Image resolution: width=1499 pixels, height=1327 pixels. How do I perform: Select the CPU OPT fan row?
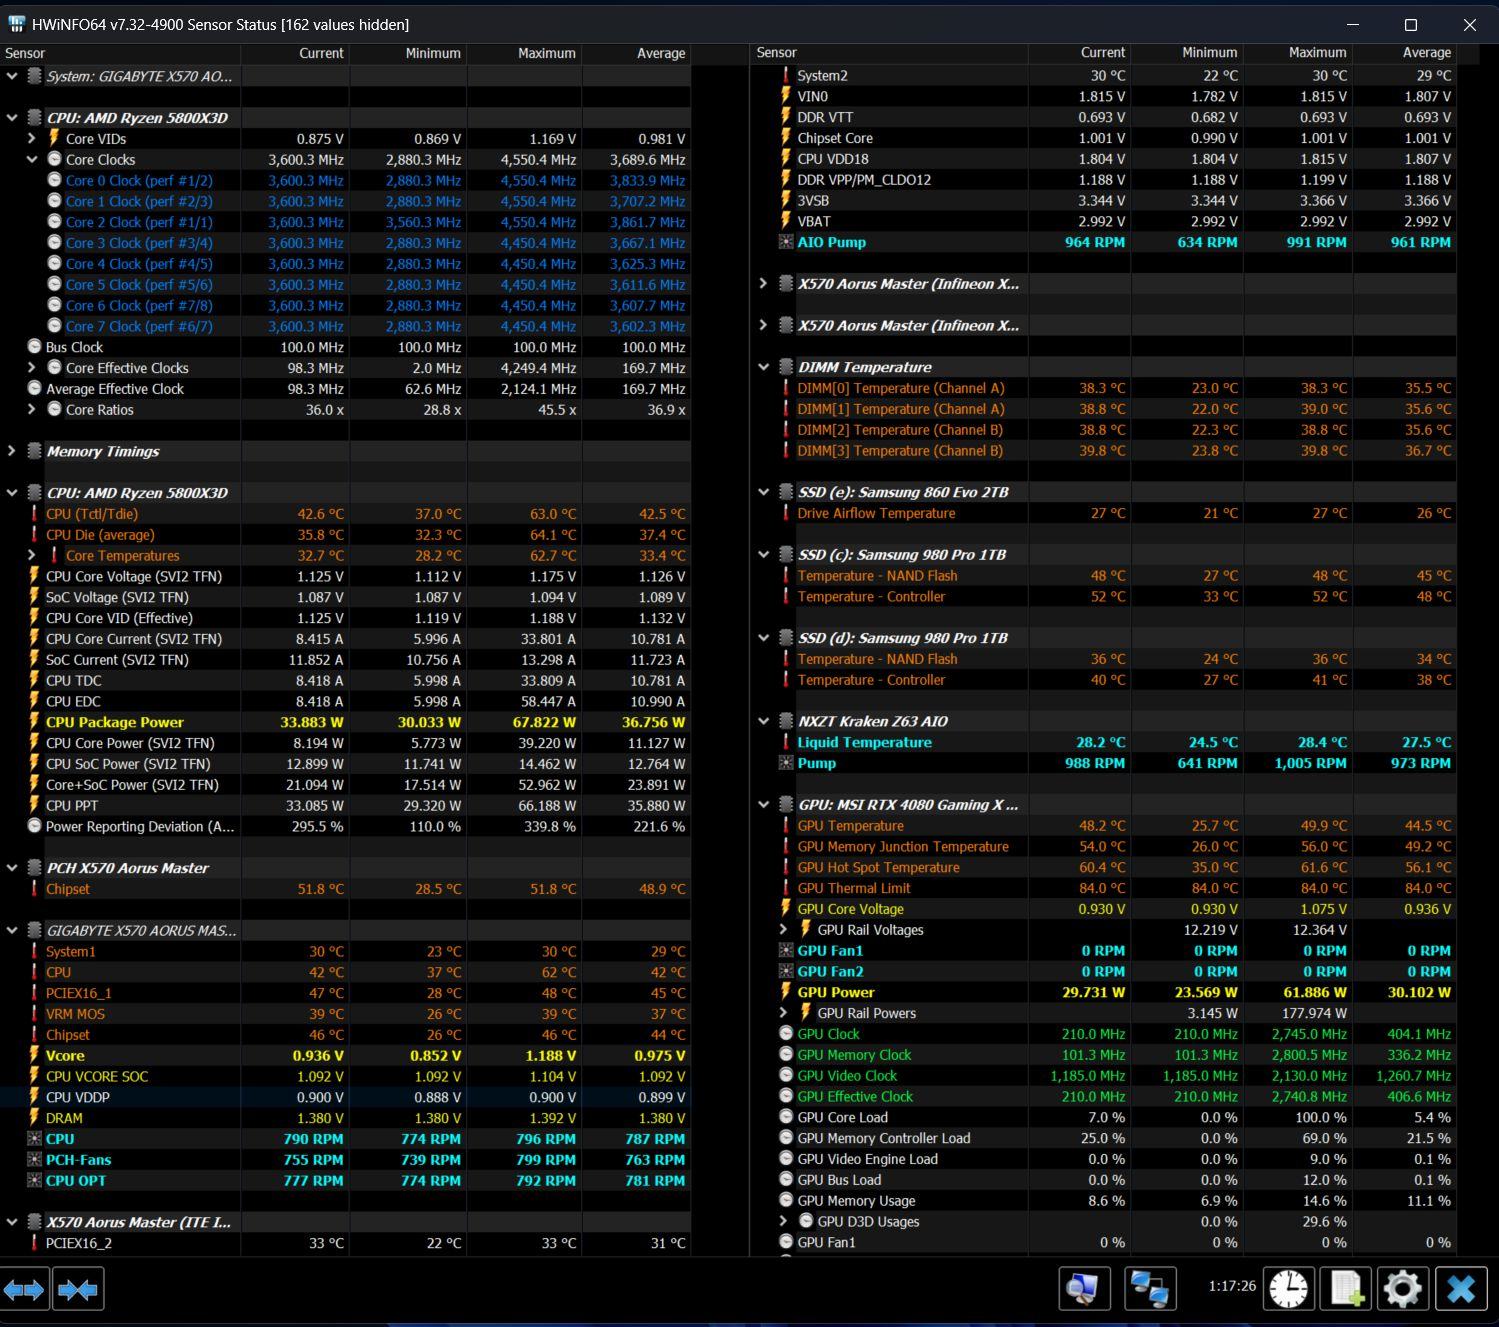coord(345,1180)
